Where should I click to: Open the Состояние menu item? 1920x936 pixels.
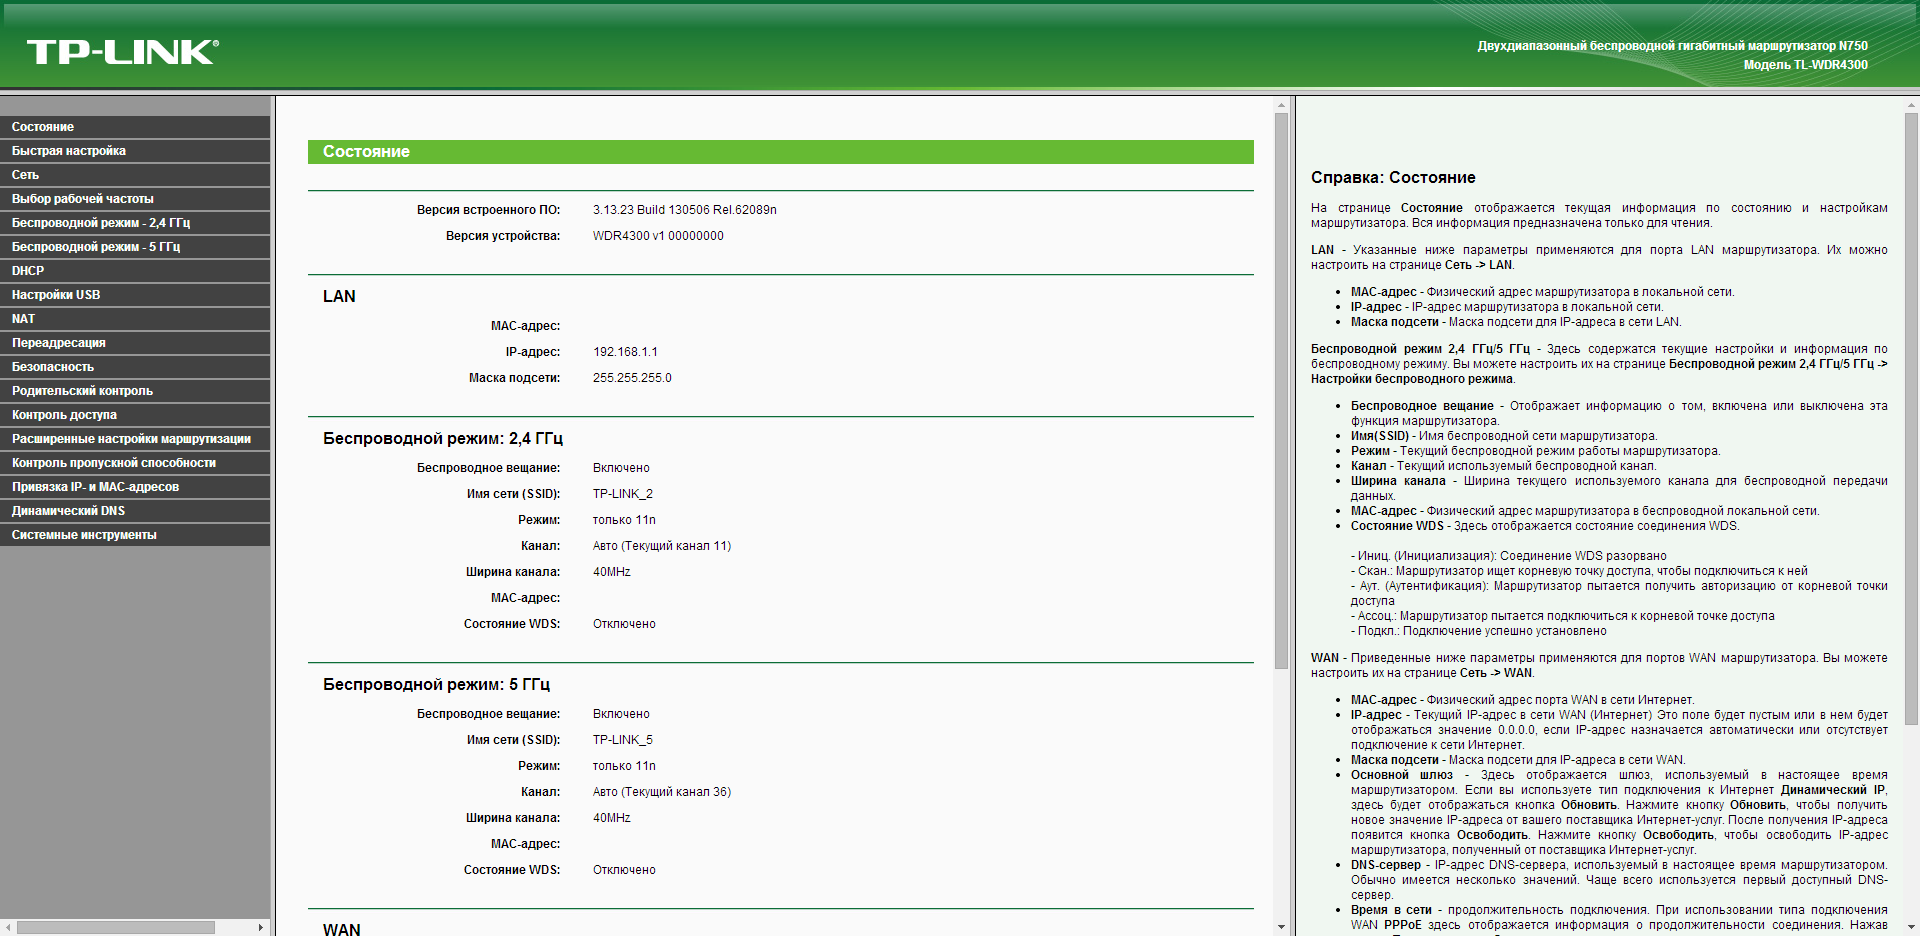(135, 127)
